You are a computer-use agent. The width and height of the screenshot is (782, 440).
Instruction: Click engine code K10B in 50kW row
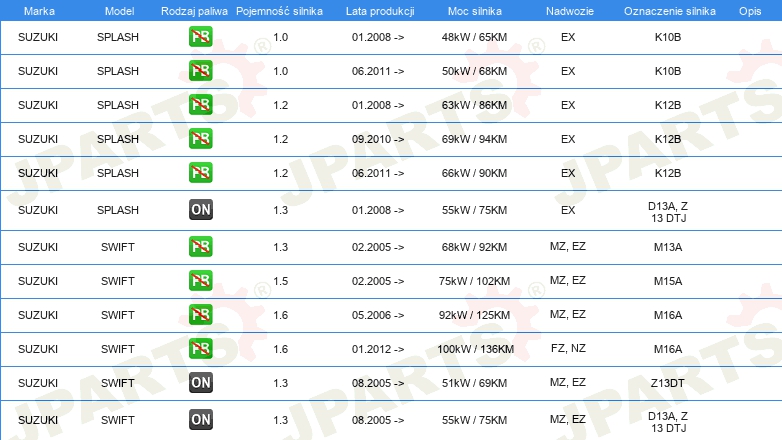point(668,71)
